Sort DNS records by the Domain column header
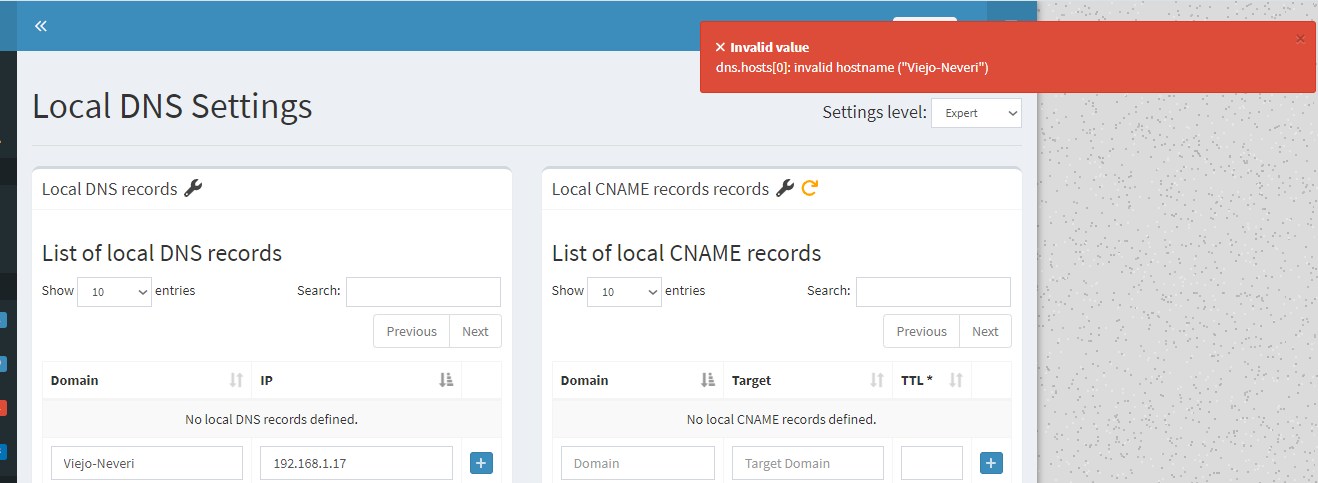 point(147,380)
